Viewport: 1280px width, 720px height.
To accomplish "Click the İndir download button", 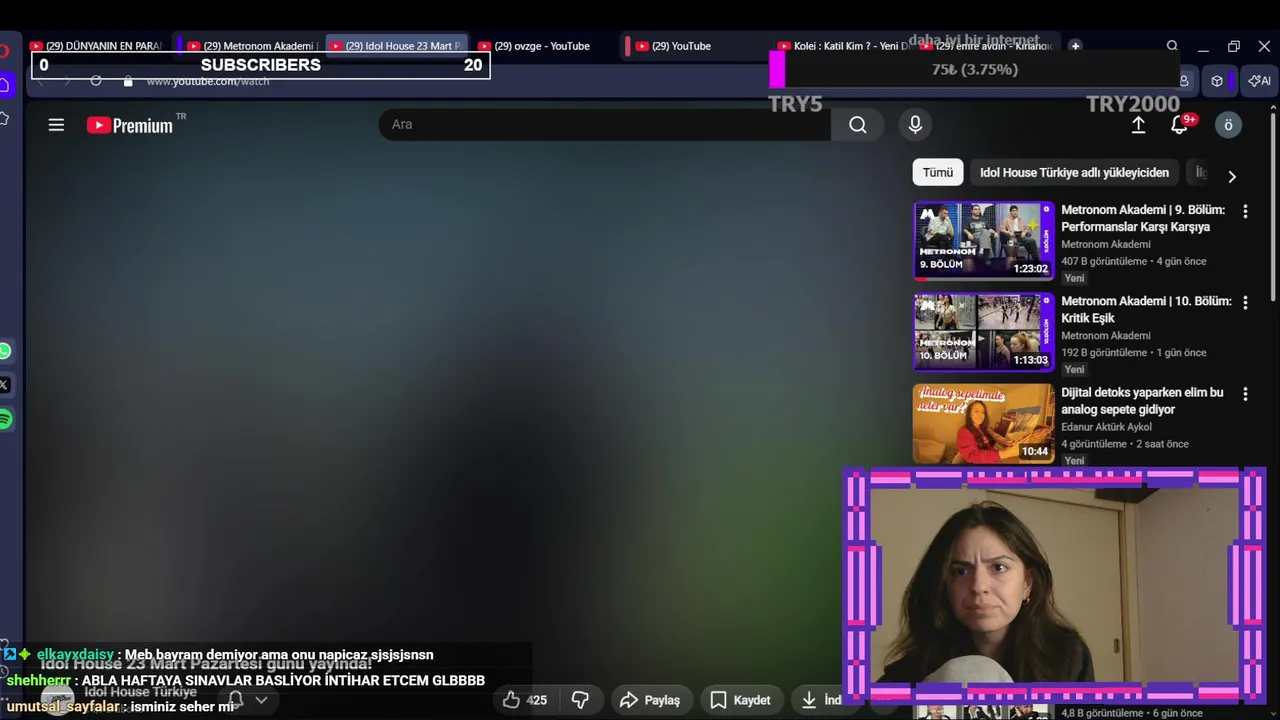I will pyautogui.click(x=820, y=700).
